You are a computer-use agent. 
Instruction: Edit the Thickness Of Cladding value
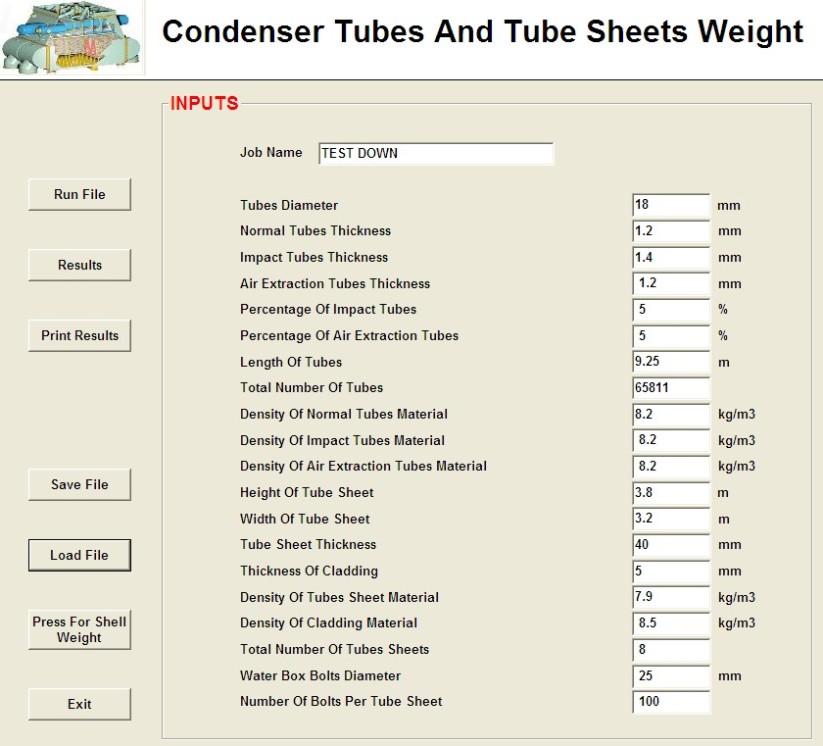[x=671, y=571]
